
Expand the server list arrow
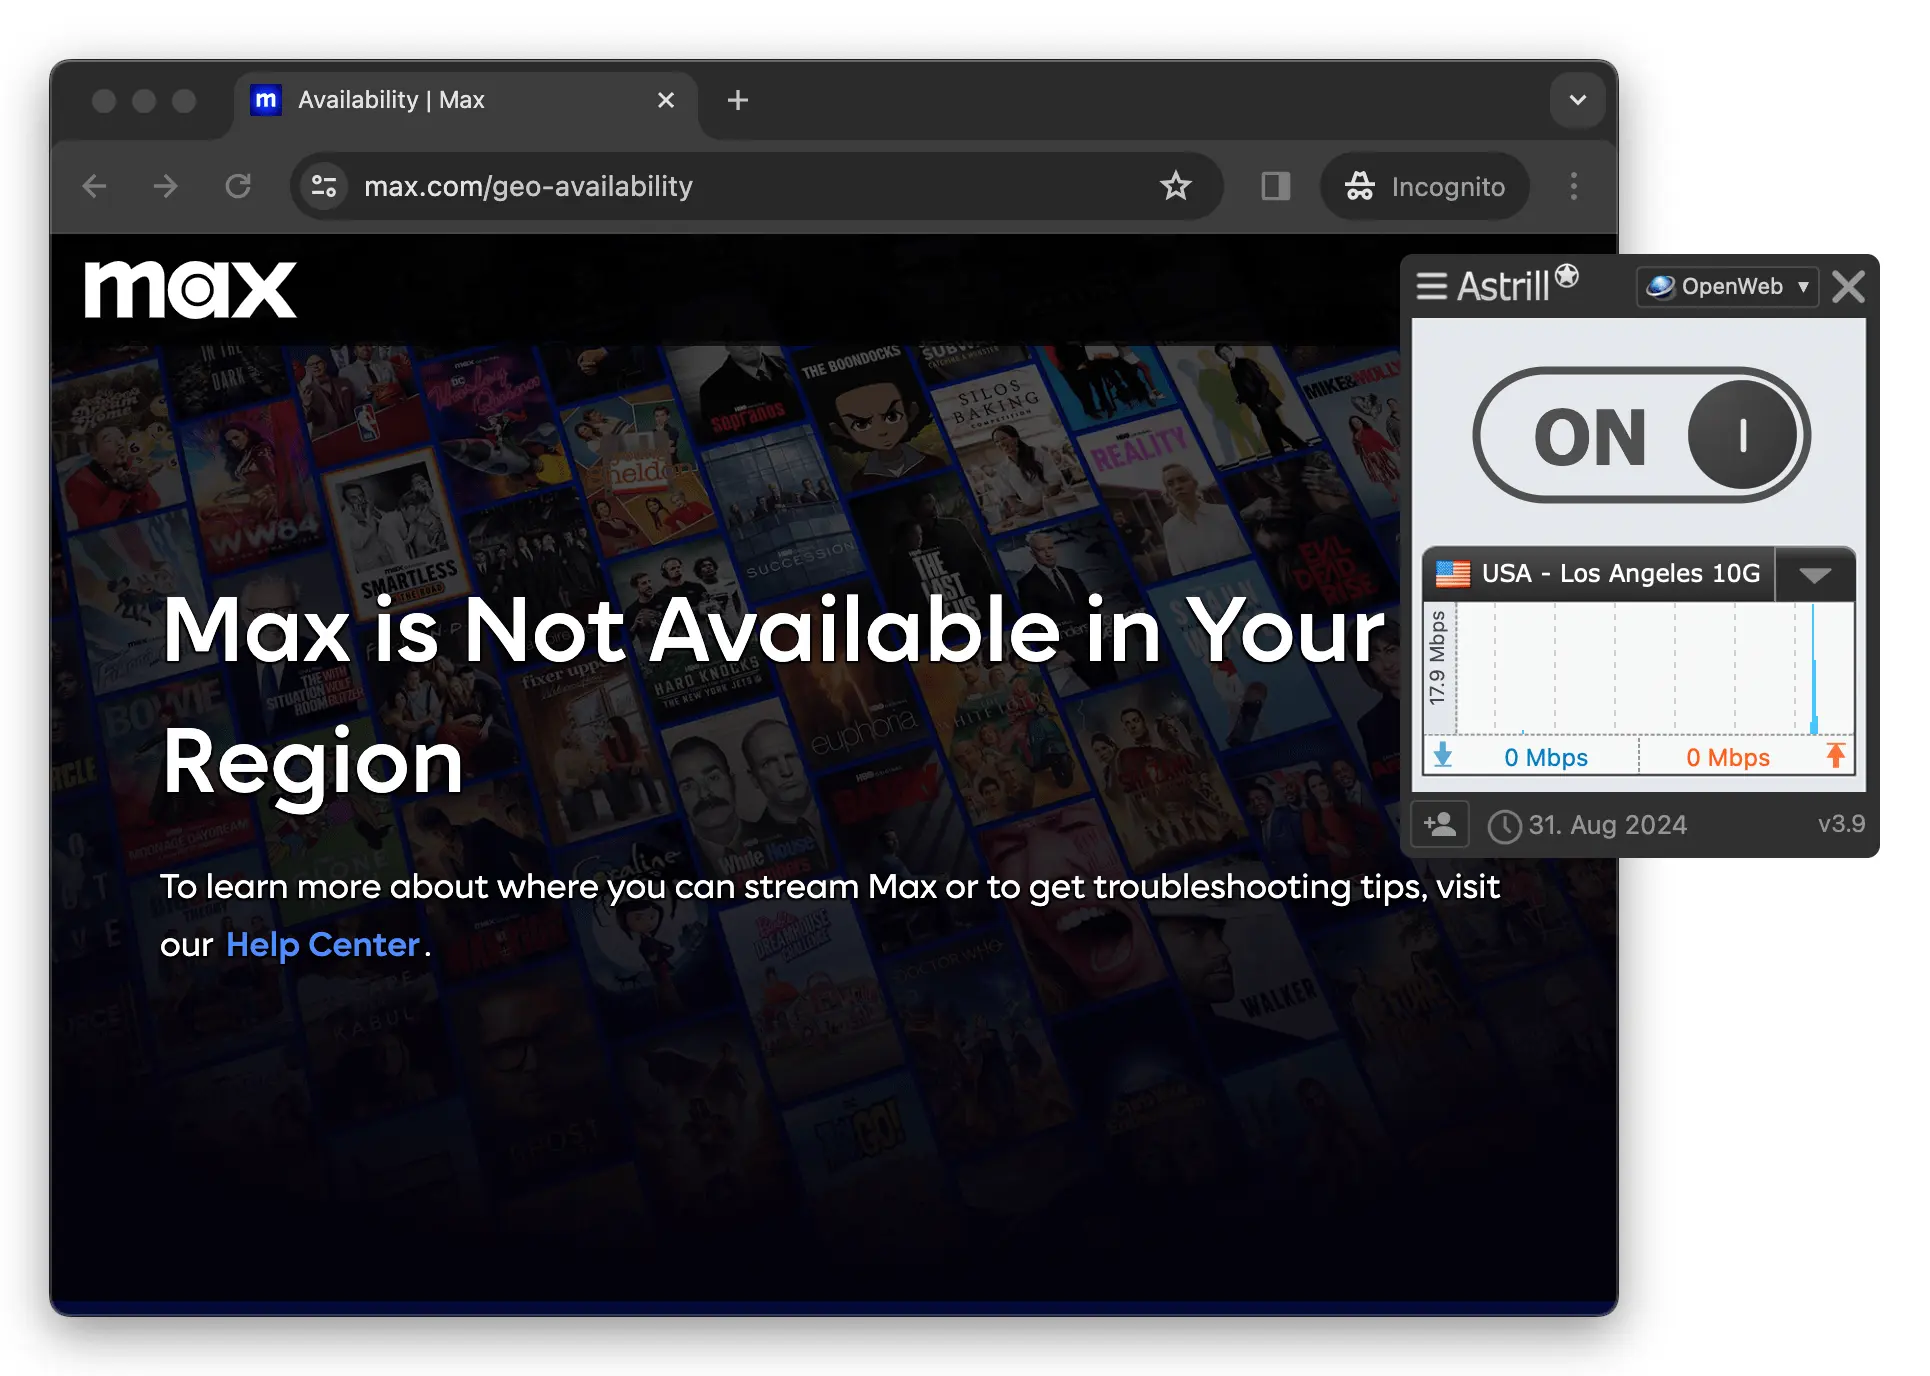[x=1815, y=574]
